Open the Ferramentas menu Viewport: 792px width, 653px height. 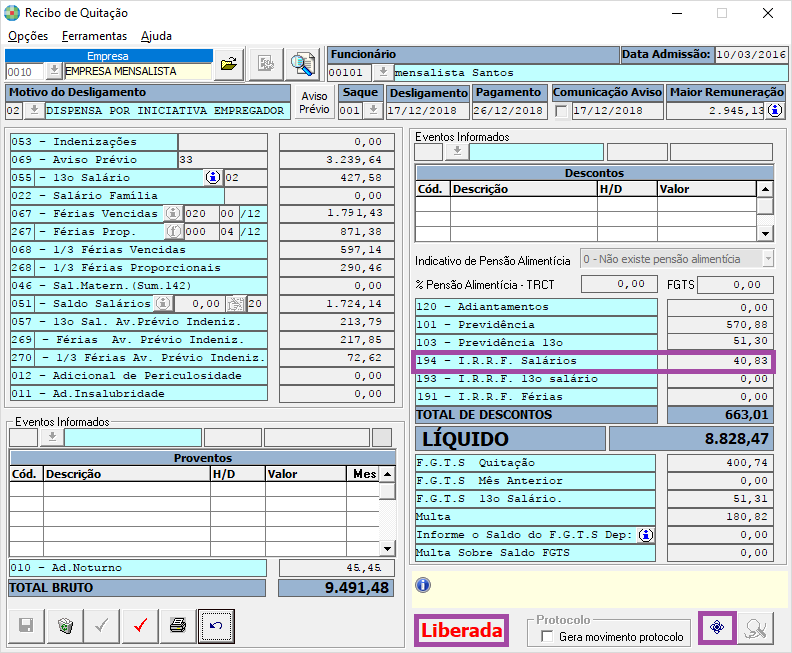coord(94,36)
